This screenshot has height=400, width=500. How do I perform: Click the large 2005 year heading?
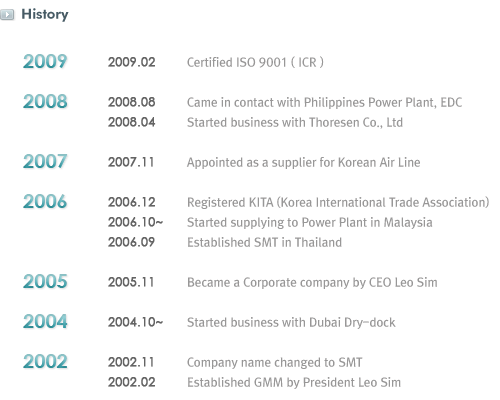click(x=45, y=282)
